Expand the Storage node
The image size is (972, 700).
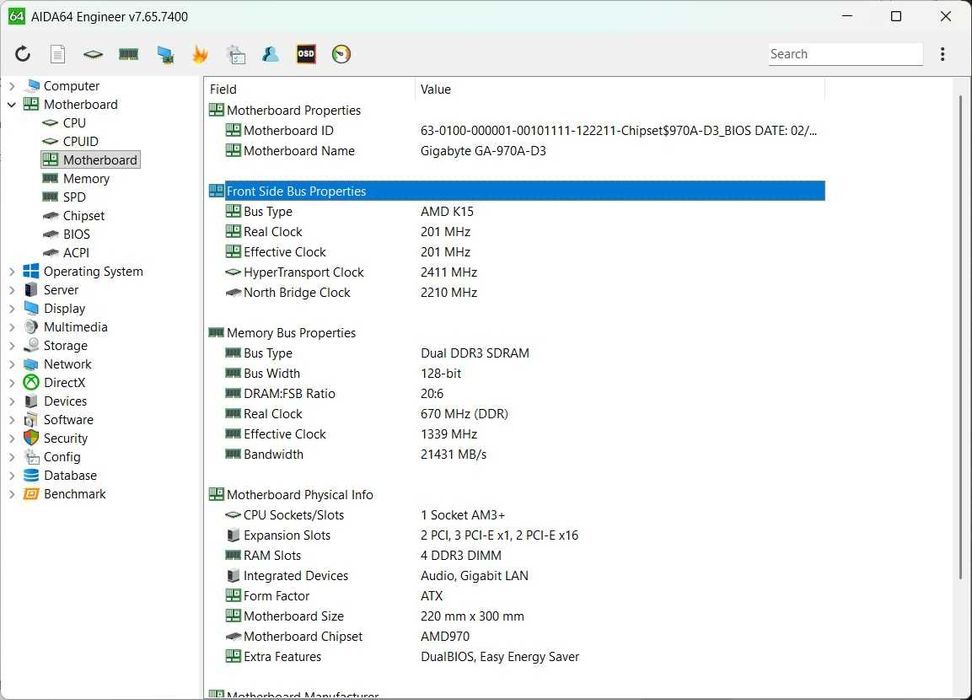pyautogui.click(x=12, y=346)
